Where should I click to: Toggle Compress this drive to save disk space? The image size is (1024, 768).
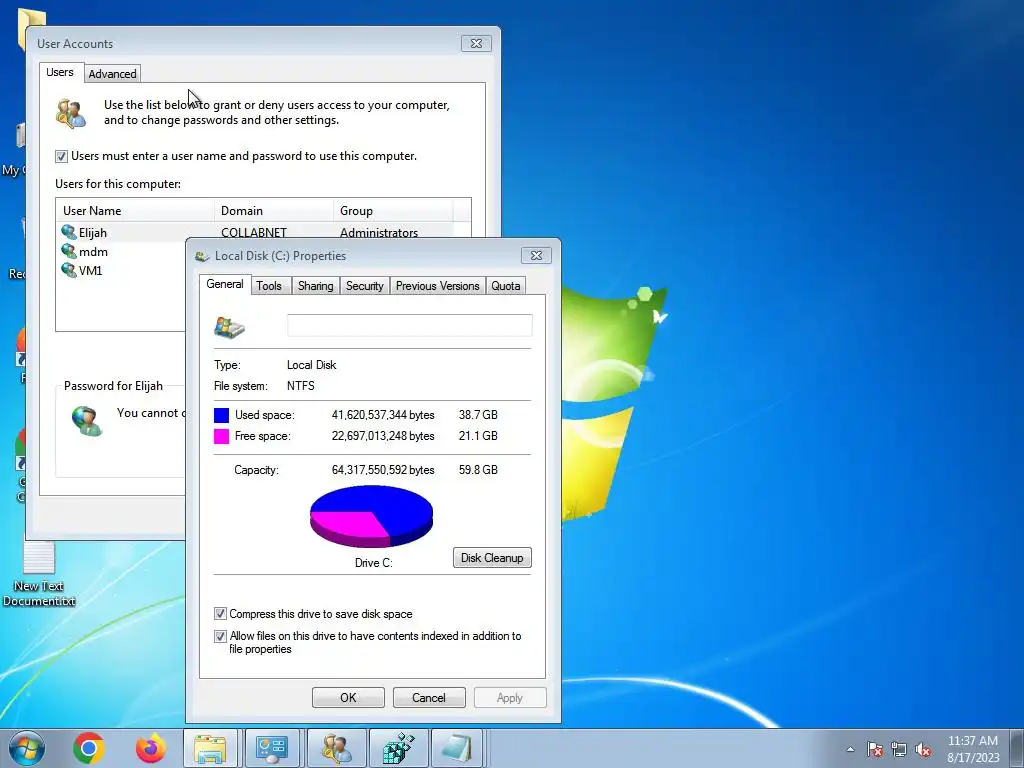click(221, 614)
